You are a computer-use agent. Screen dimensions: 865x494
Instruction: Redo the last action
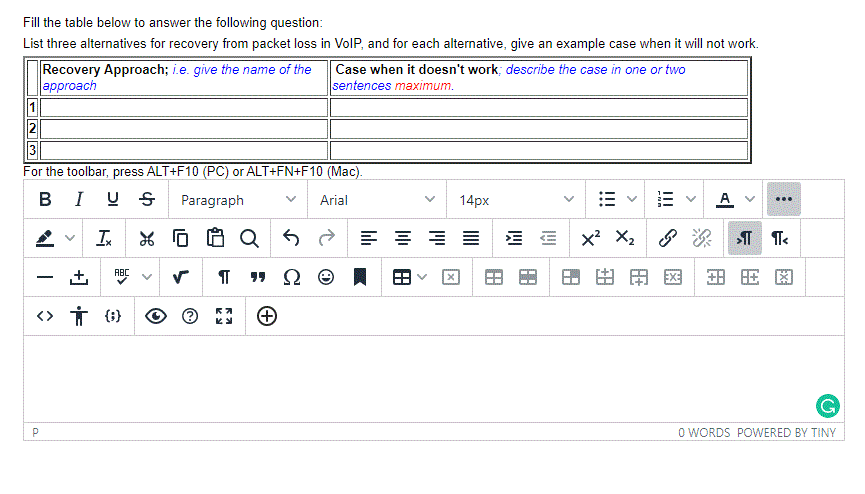pos(327,238)
